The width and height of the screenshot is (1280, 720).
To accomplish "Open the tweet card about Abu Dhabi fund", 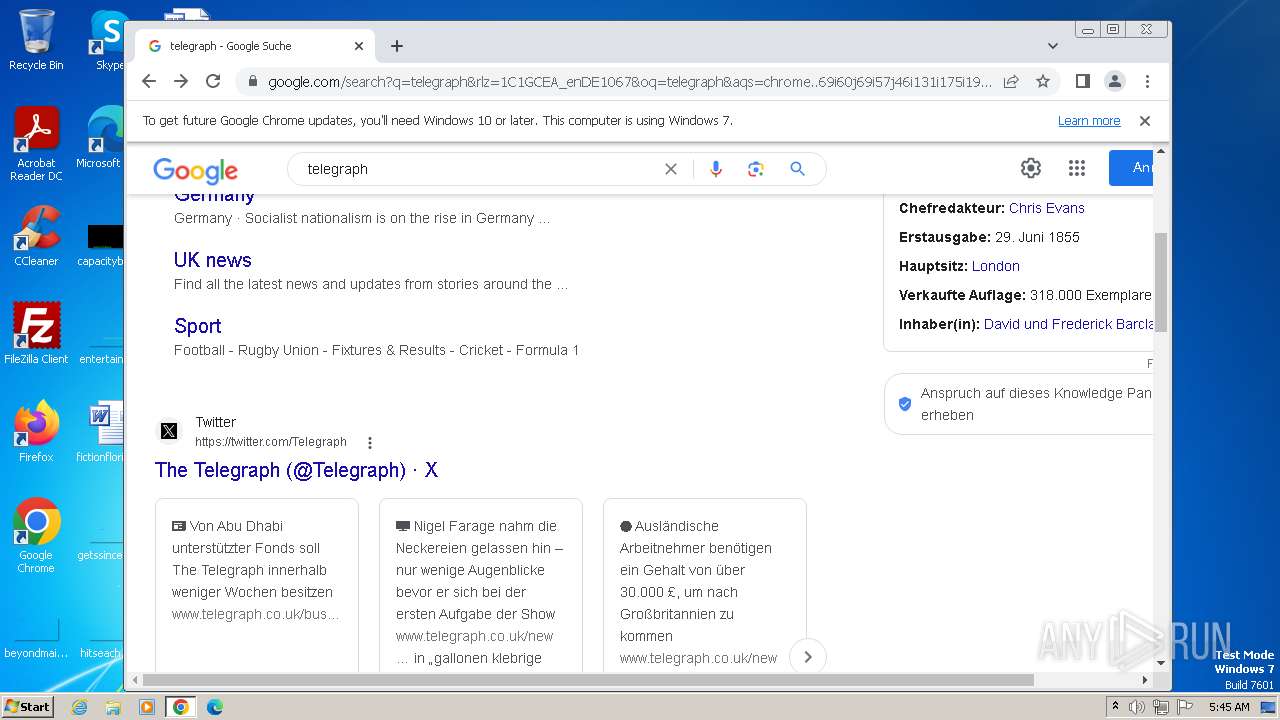I will (x=257, y=585).
